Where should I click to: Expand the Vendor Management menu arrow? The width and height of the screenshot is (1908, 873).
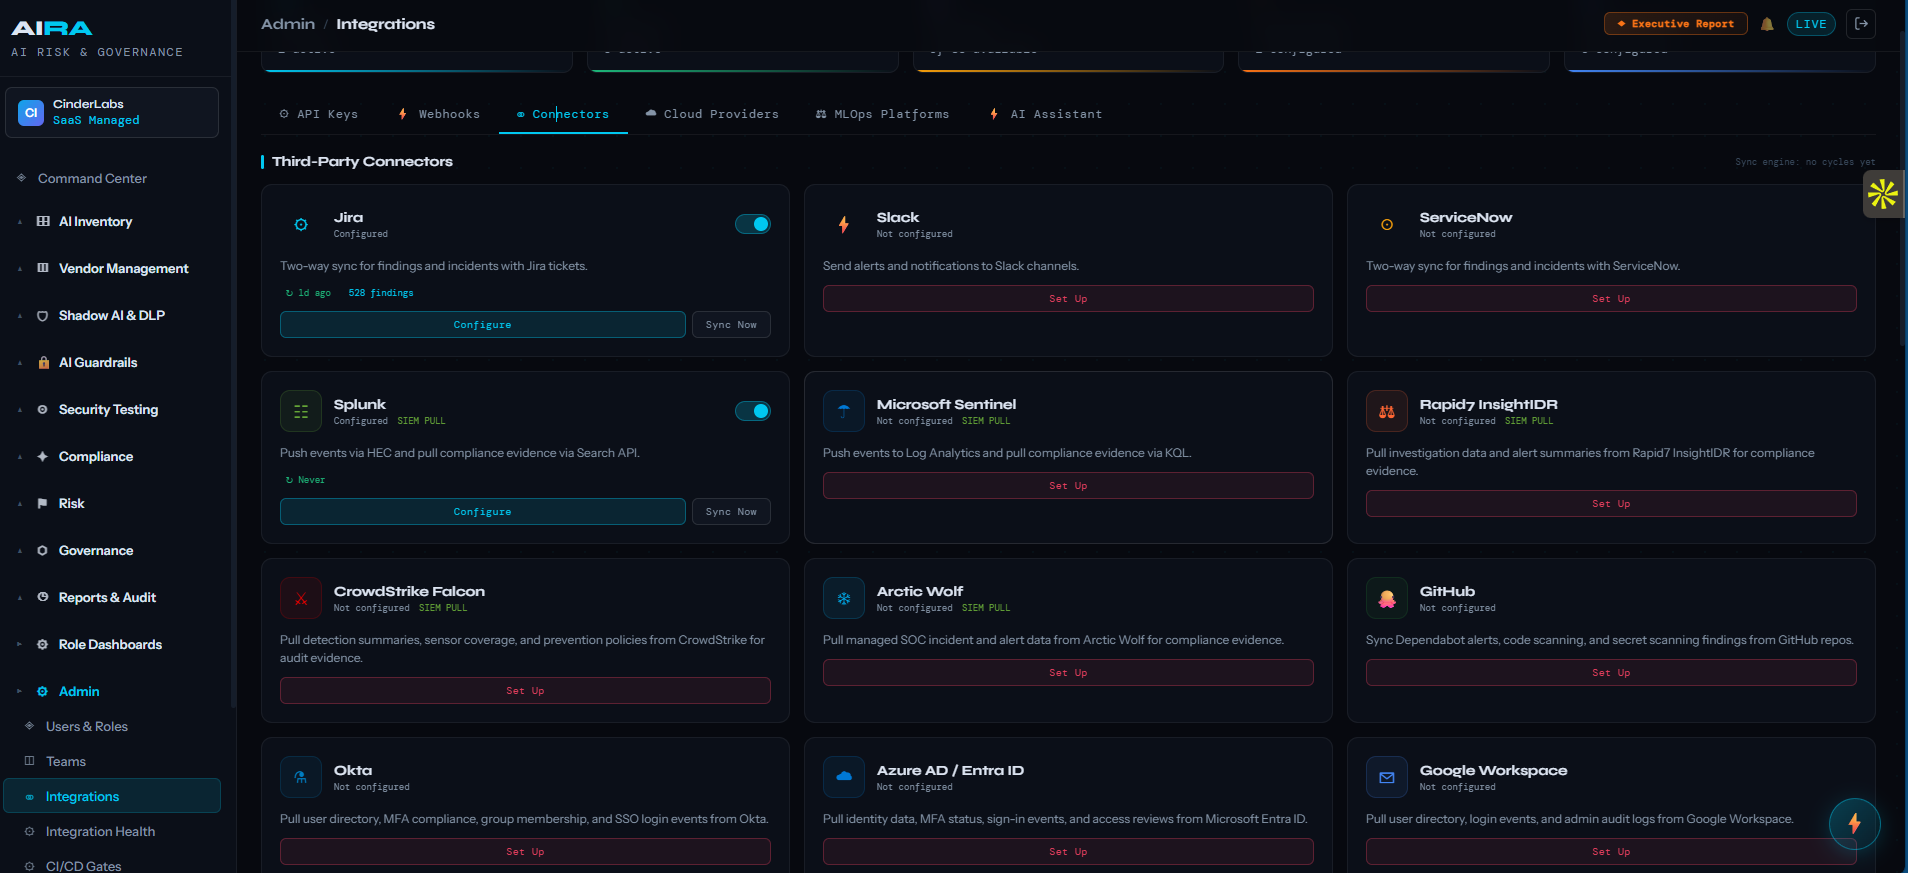[x=19, y=269]
